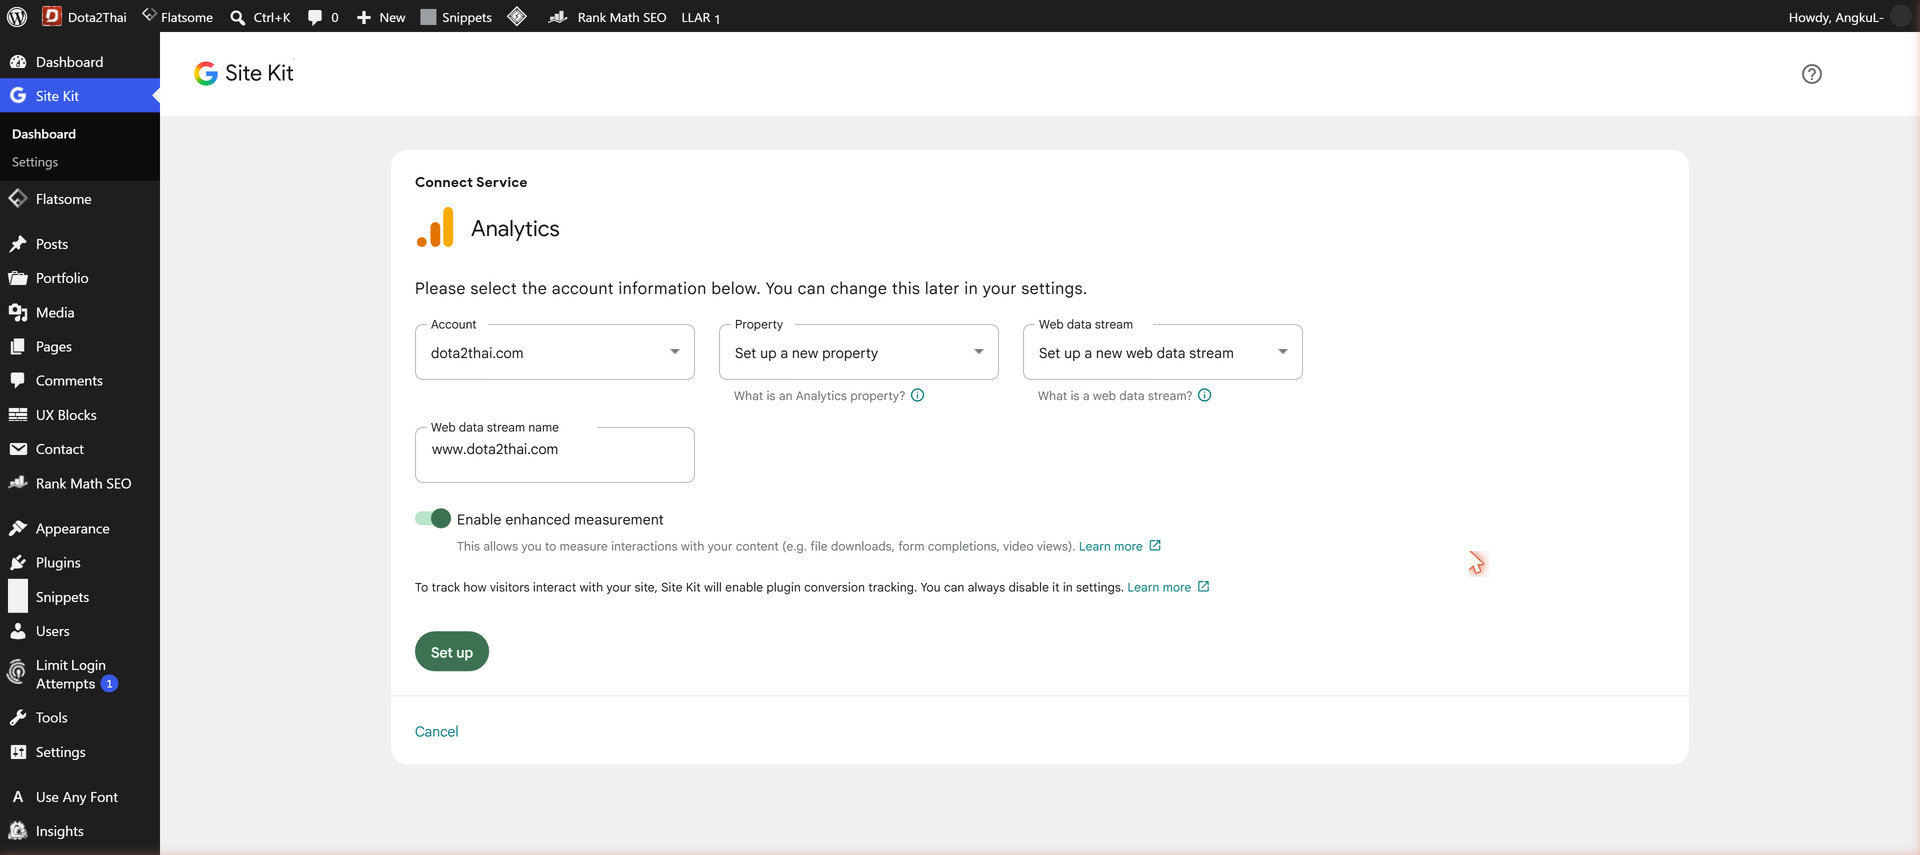The width and height of the screenshot is (1920, 855).
Task: Open Insights in the sidebar
Action: click(x=80, y=831)
